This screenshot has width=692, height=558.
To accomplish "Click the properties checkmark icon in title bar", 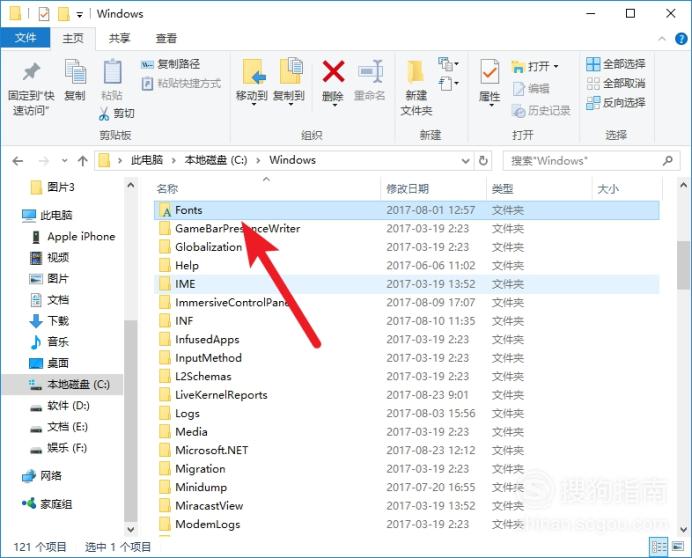I will coord(44,15).
